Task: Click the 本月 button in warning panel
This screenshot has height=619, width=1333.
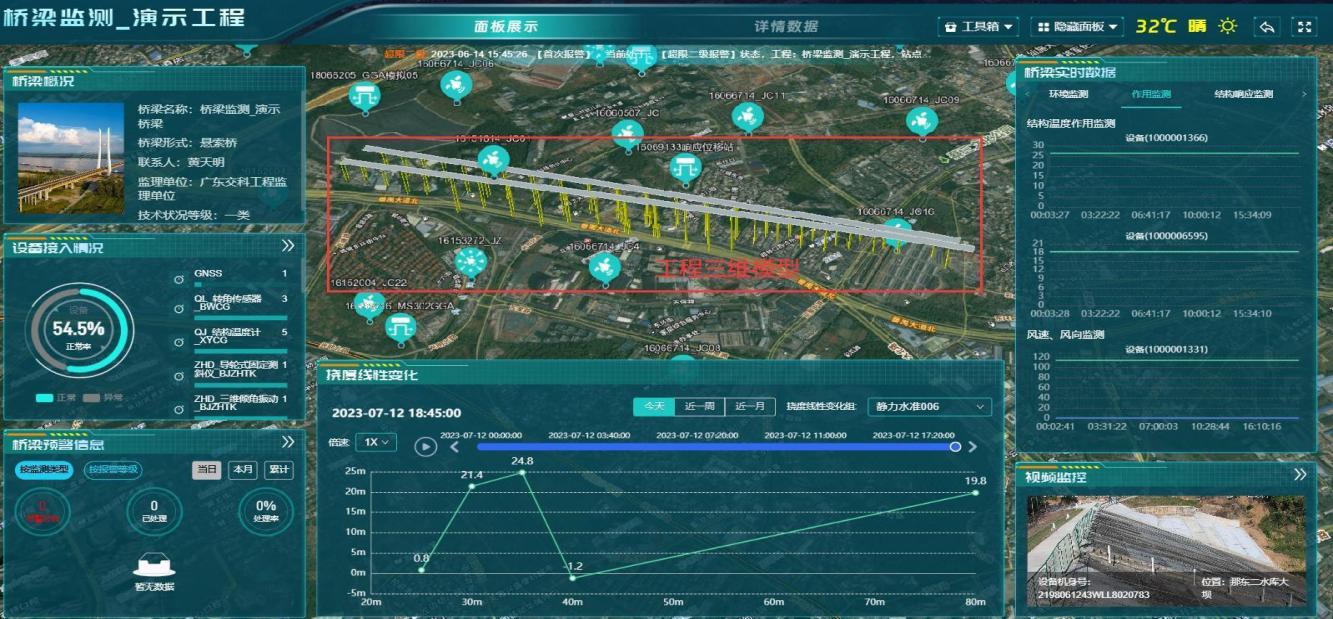Action: [x=242, y=470]
